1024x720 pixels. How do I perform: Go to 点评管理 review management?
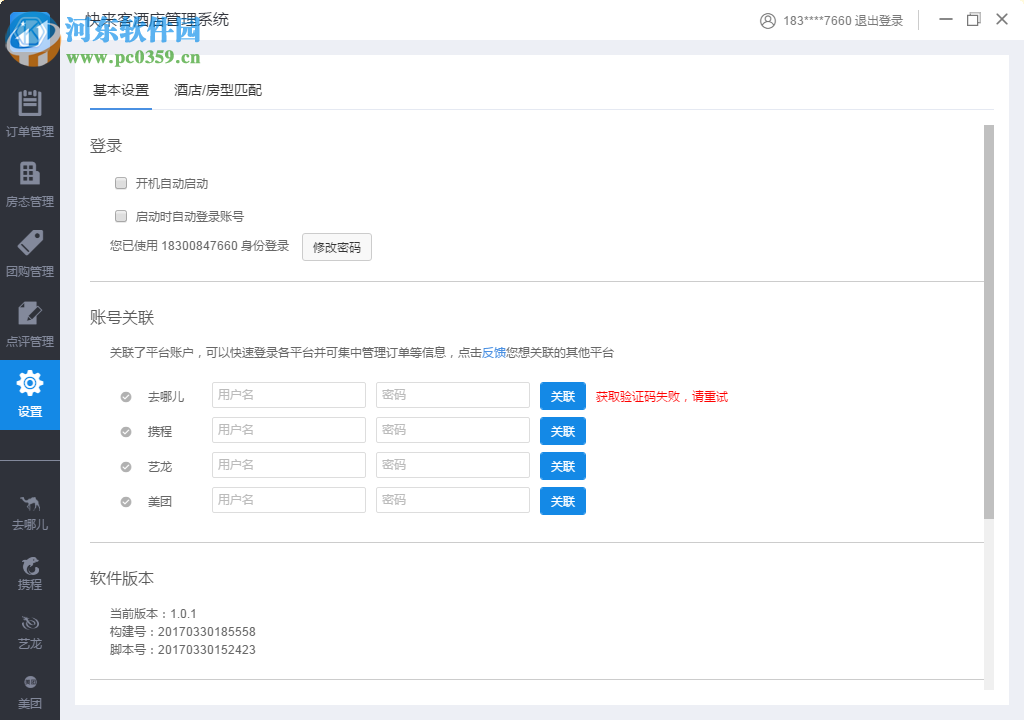pos(30,323)
